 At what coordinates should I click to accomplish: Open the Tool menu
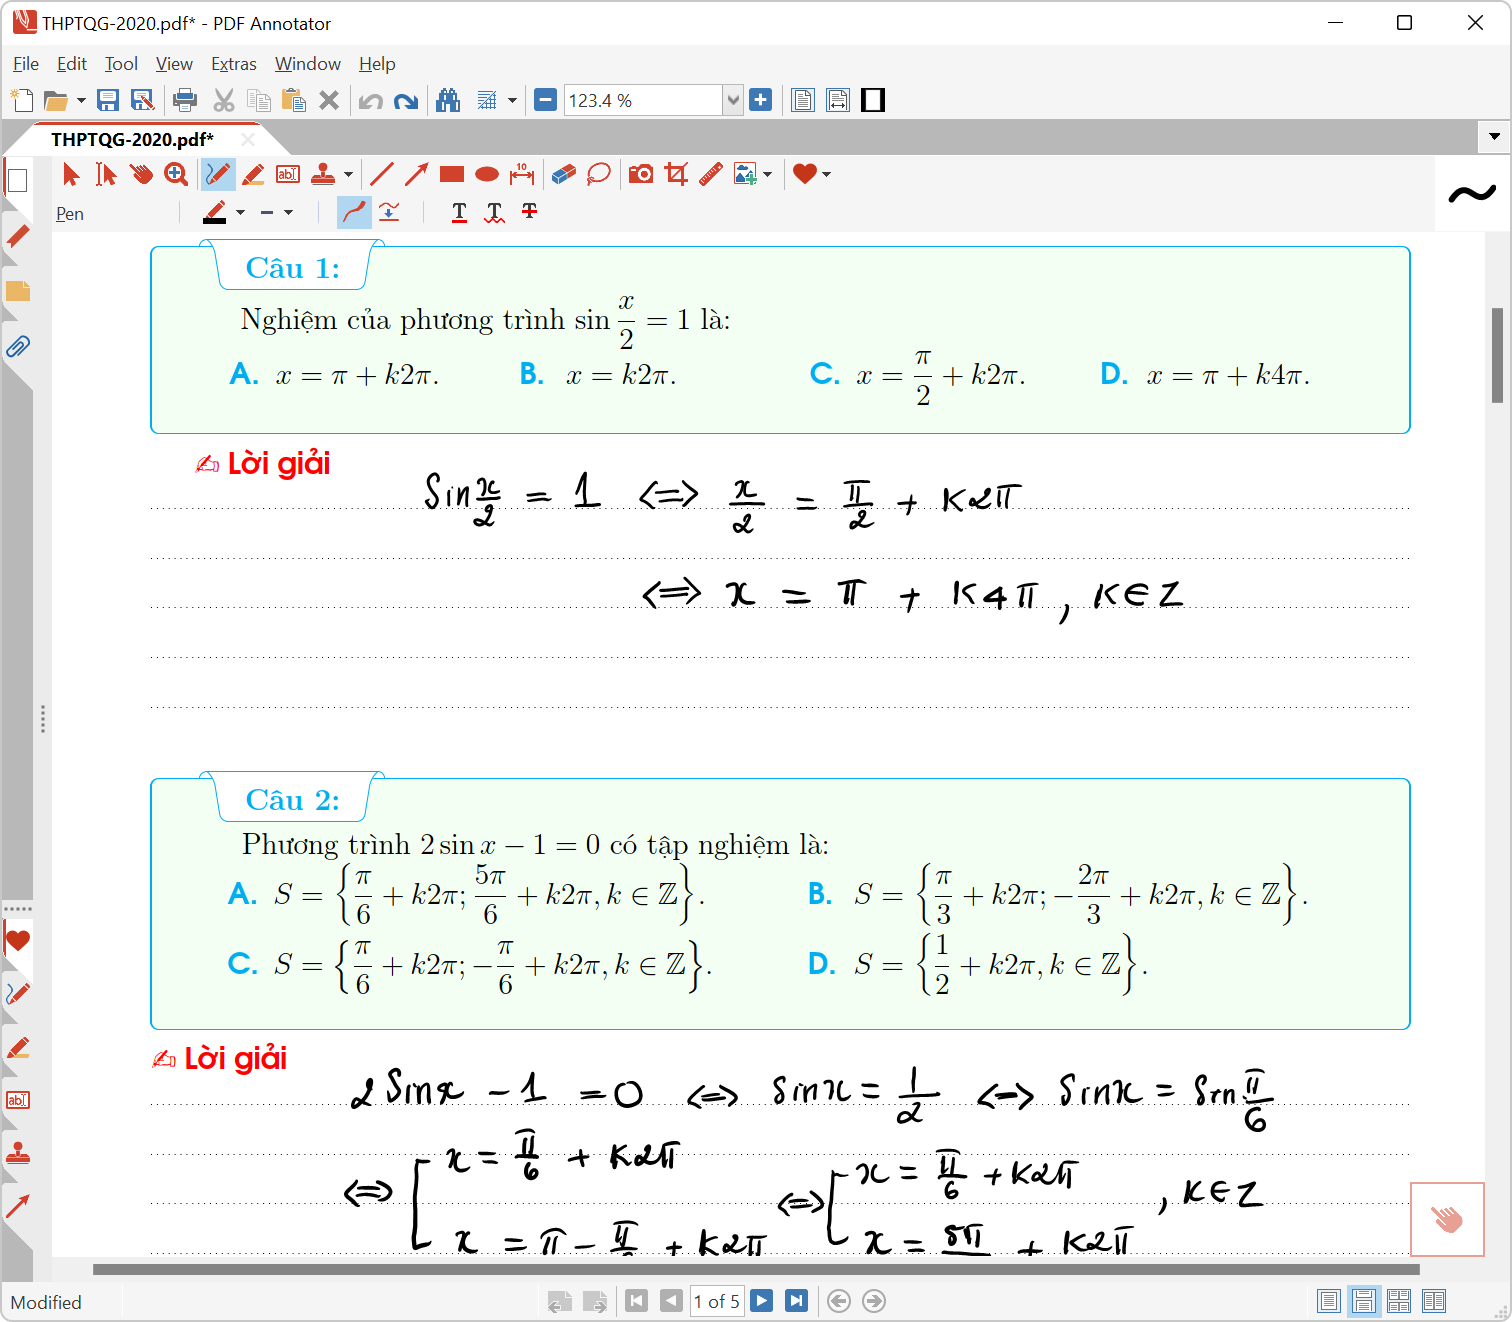(x=121, y=64)
